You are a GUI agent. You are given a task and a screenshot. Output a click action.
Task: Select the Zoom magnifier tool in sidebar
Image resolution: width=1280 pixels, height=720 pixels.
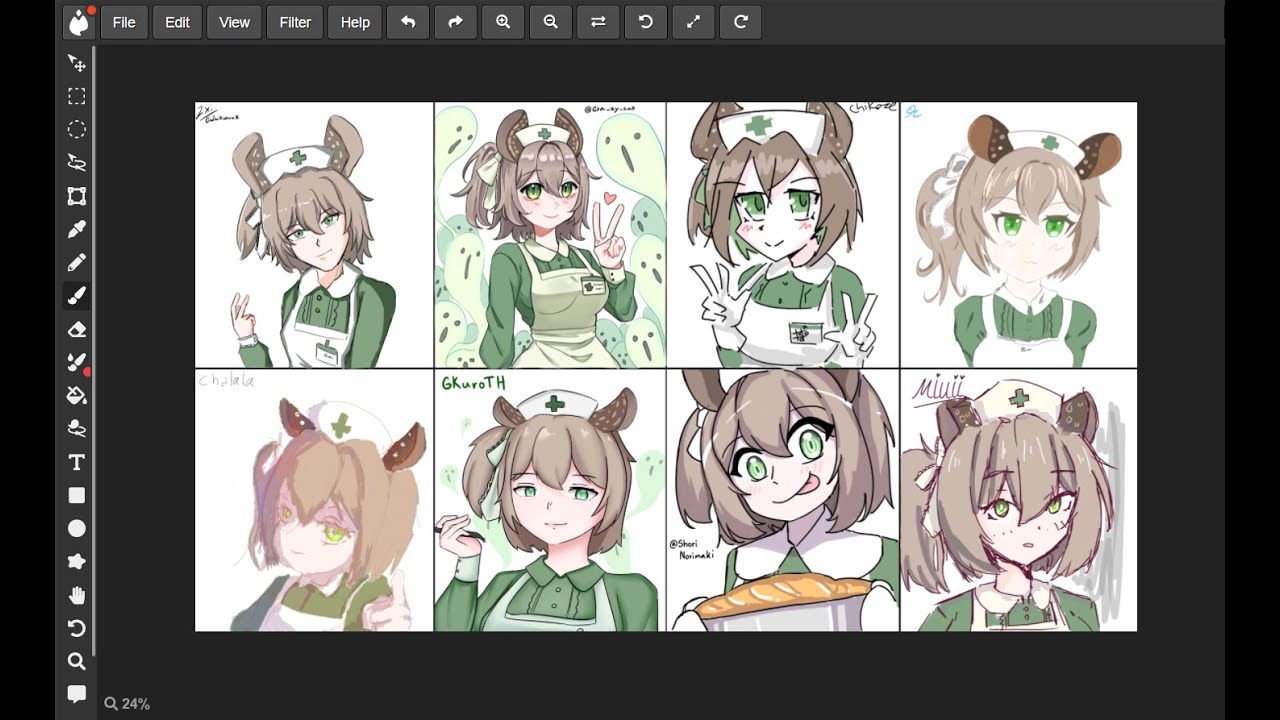(76, 661)
